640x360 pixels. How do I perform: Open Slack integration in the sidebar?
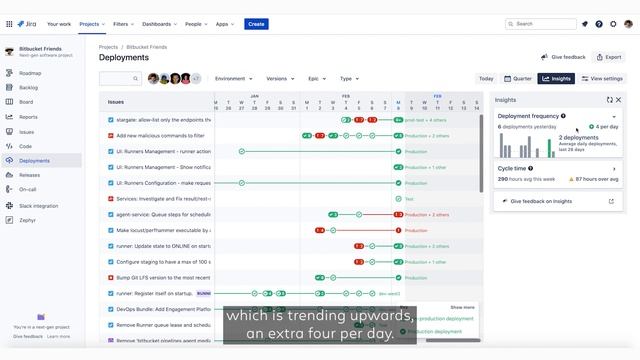pyautogui.click(x=38, y=206)
